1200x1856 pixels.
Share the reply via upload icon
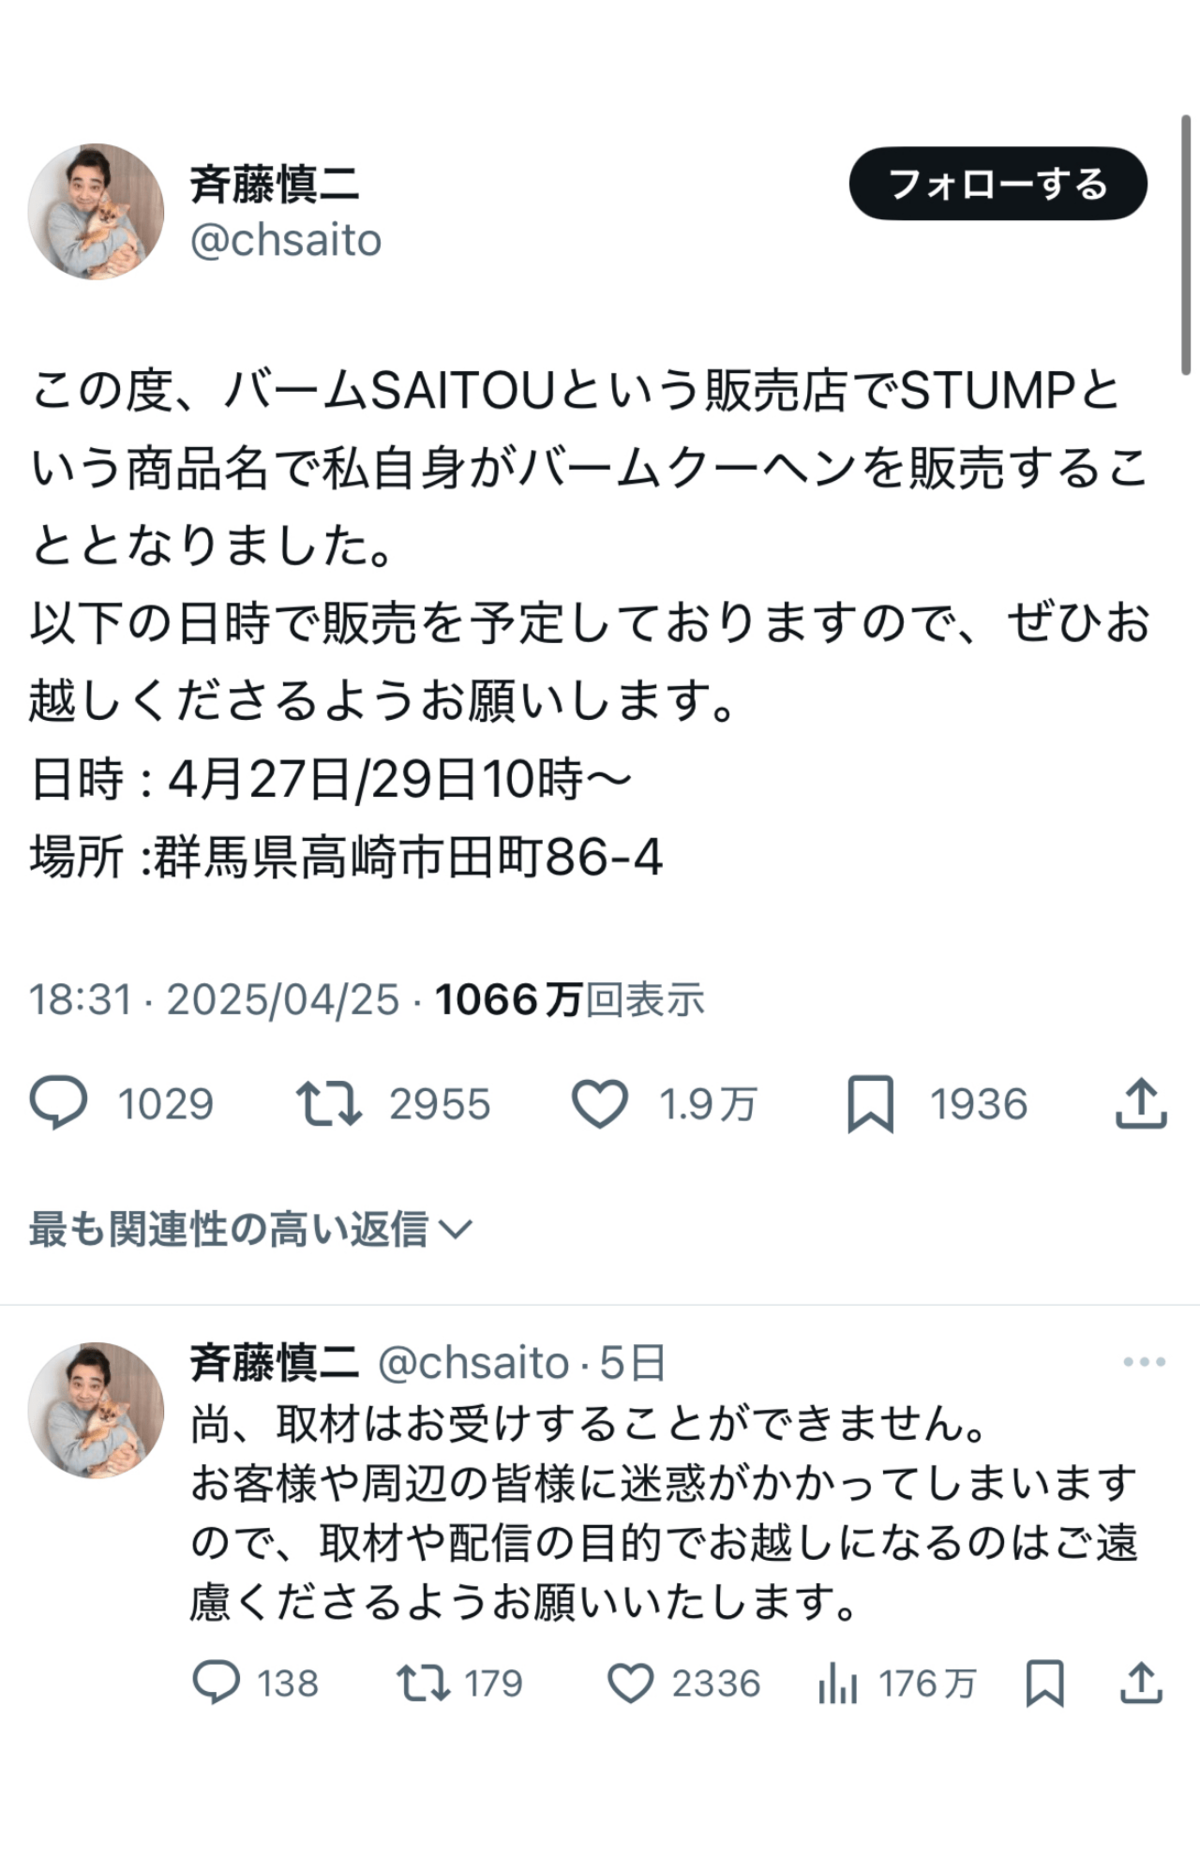pyautogui.click(x=1141, y=1682)
